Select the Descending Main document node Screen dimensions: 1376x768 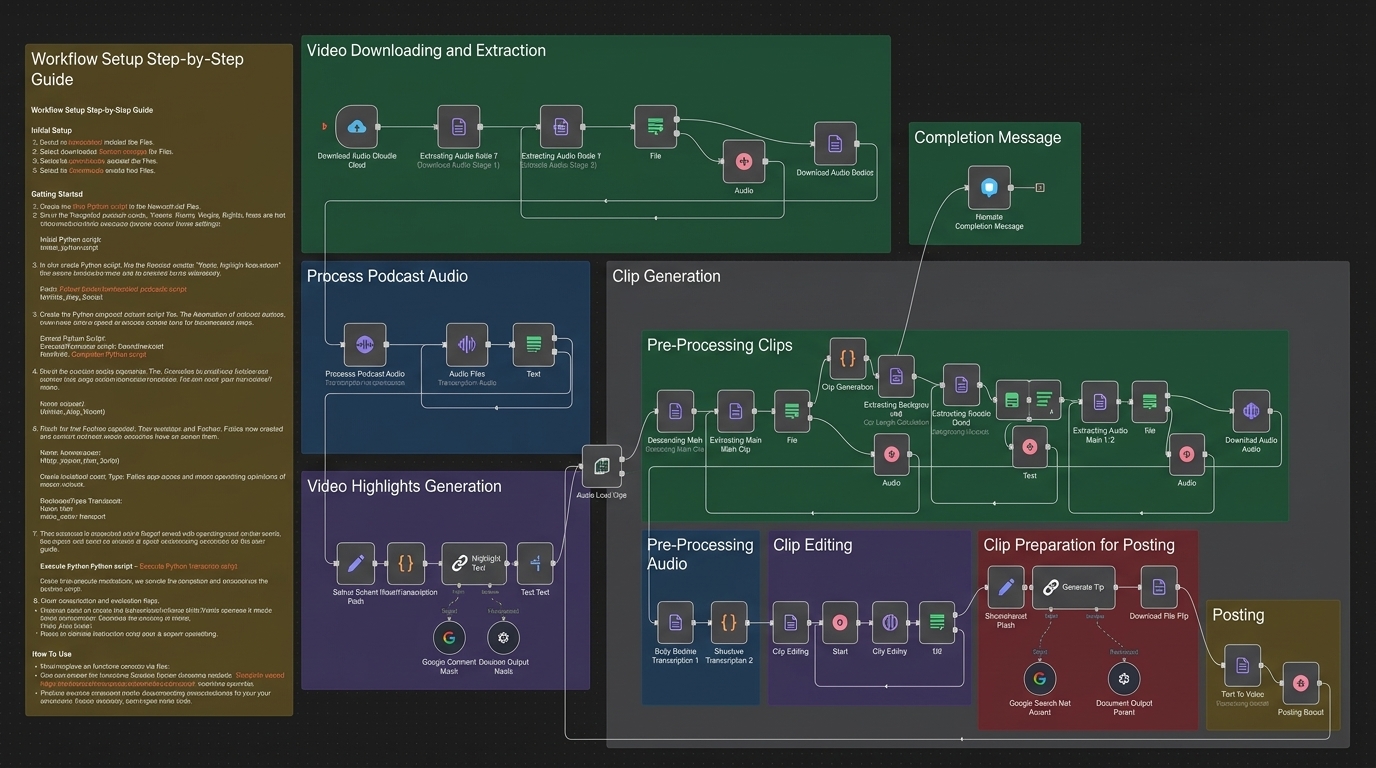coord(675,411)
